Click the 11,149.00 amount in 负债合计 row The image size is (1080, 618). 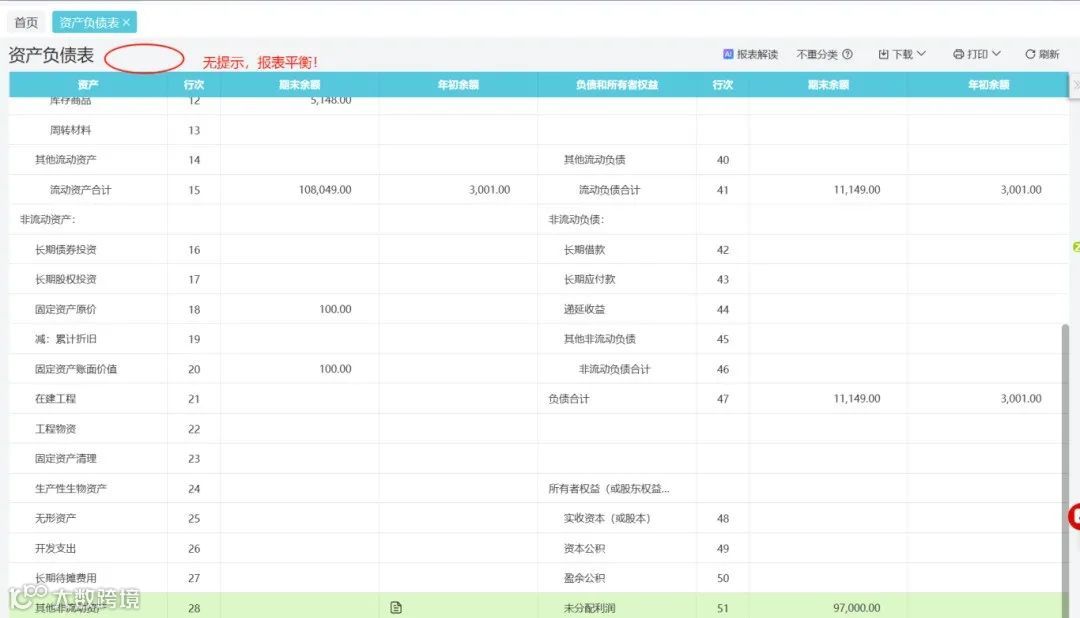tap(857, 398)
